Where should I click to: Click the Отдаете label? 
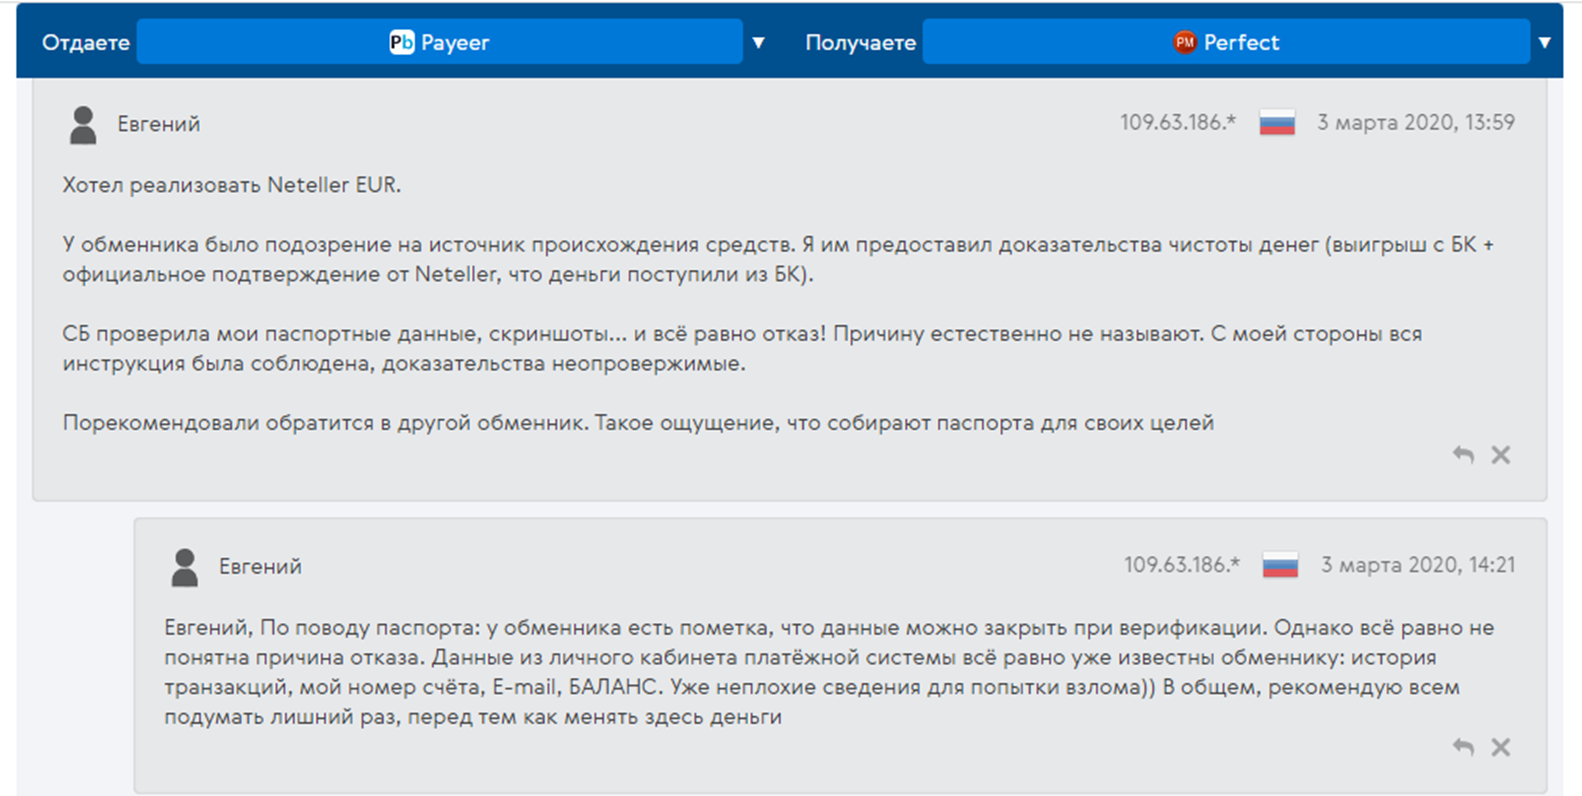click(x=86, y=43)
